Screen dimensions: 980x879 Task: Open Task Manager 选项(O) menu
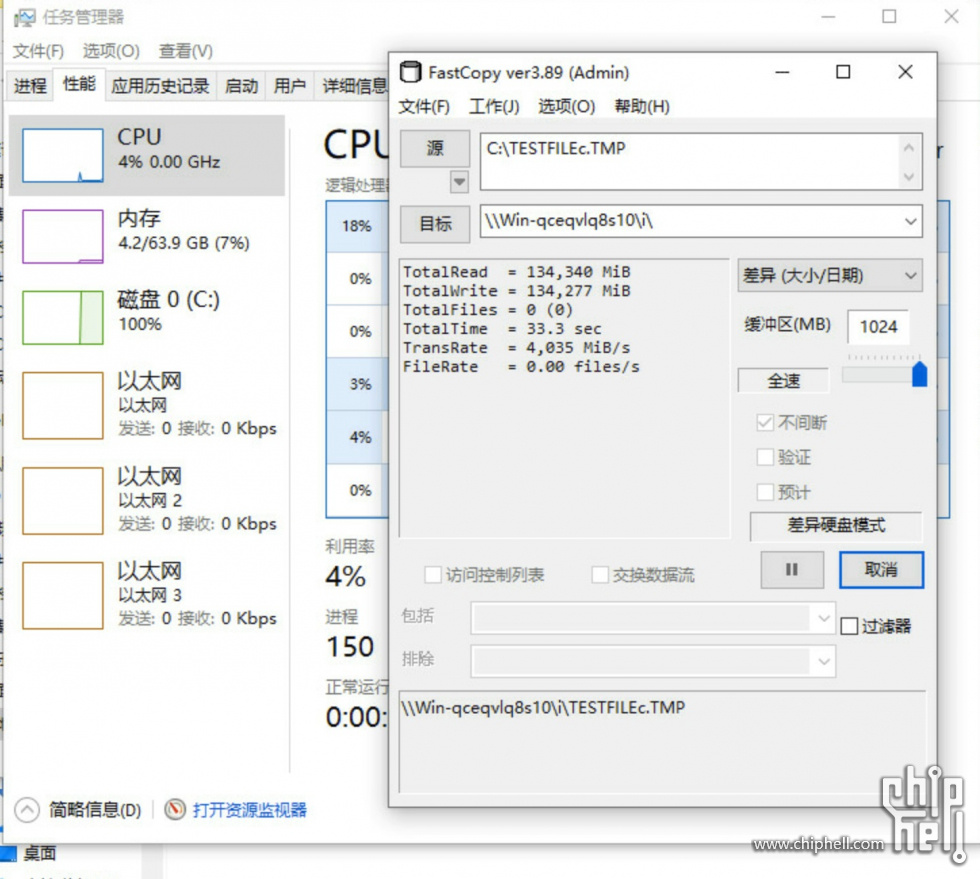point(111,51)
